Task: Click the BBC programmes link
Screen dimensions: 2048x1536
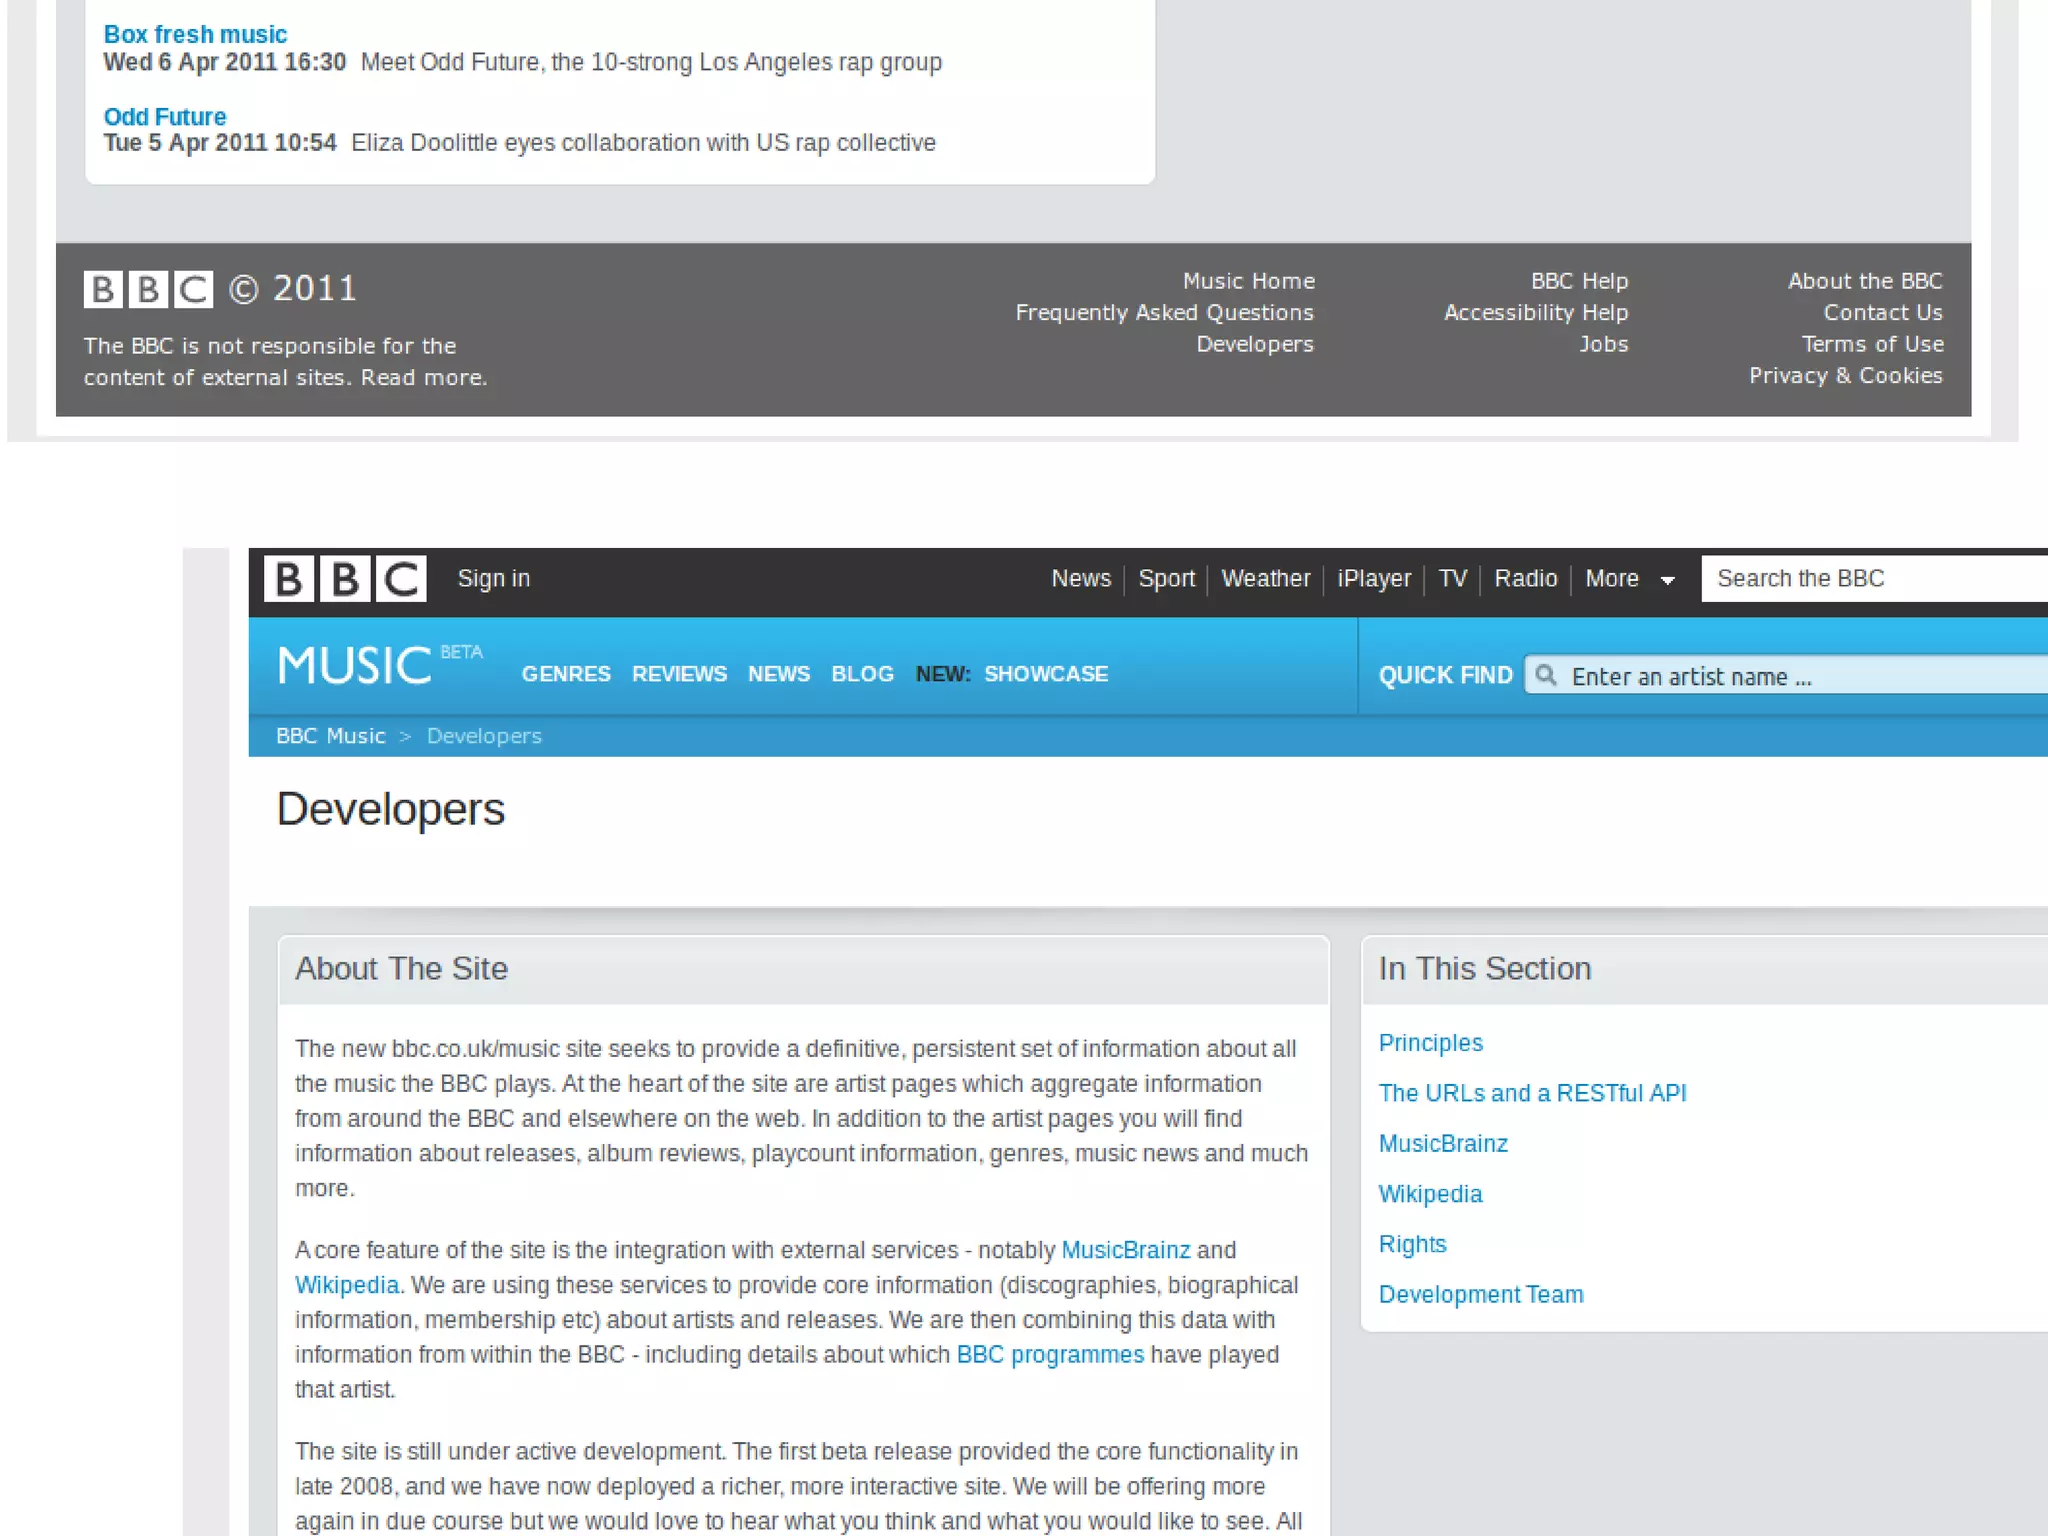Action: (x=1050, y=1355)
